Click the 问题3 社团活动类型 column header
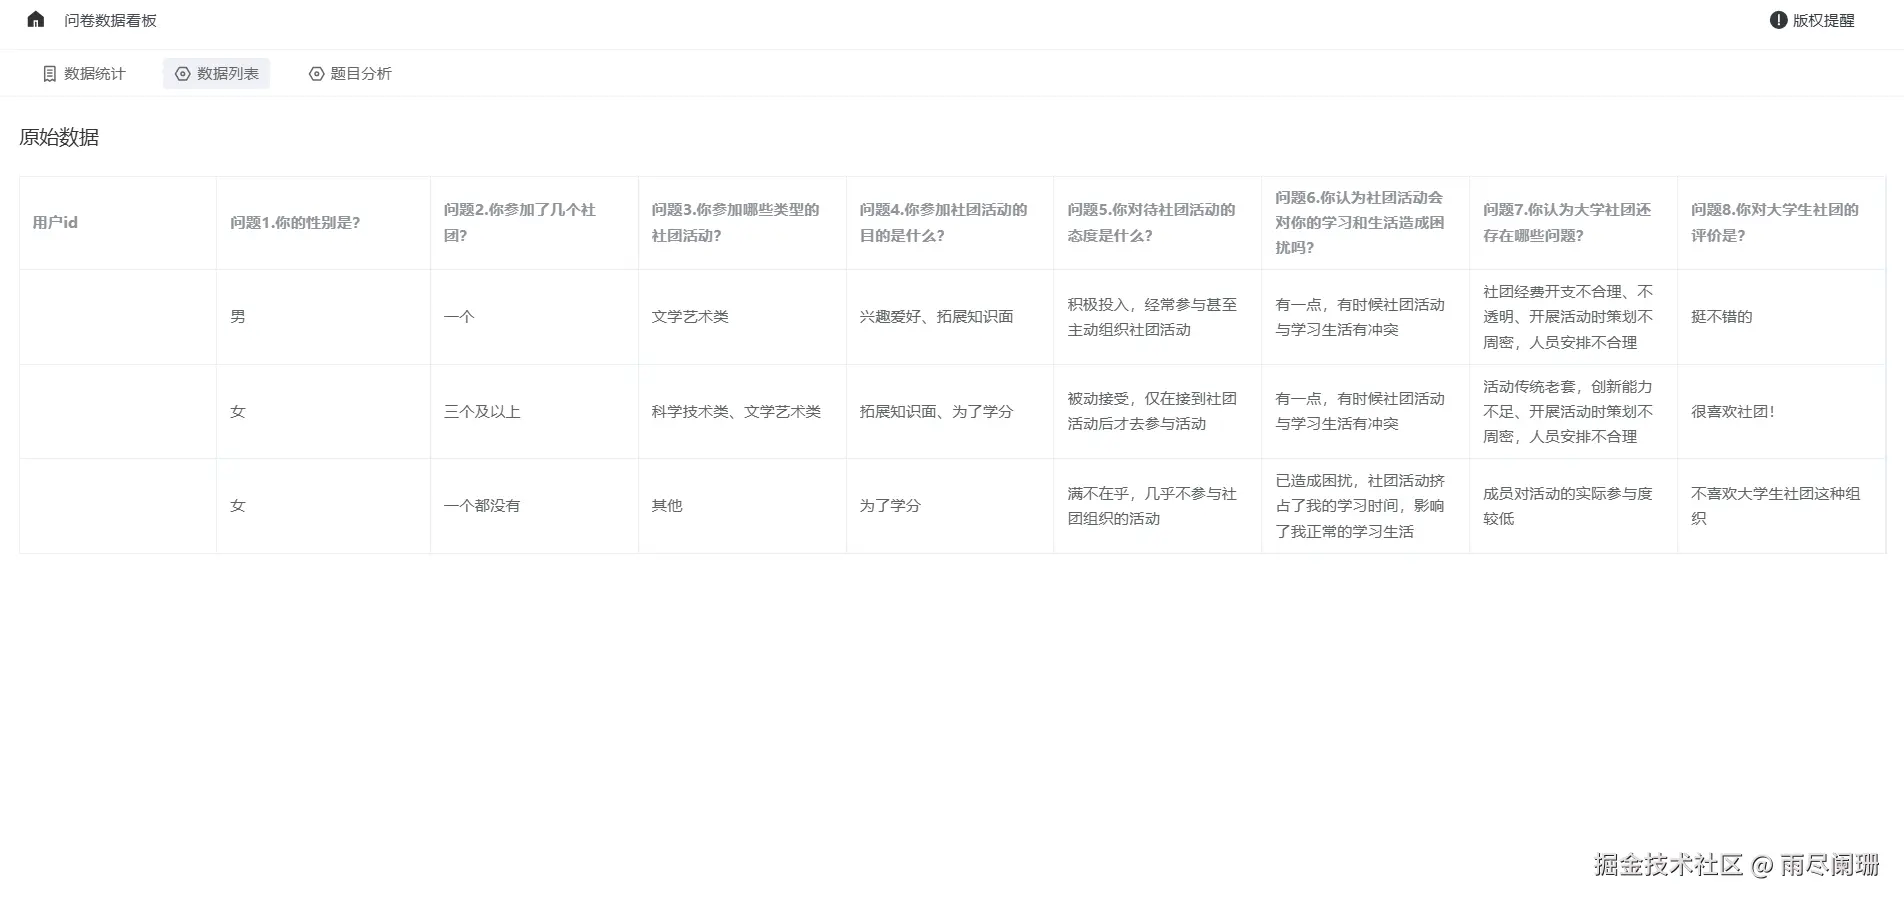This screenshot has width=1904, height=903. pyautogui.click(x=742, y=223)
